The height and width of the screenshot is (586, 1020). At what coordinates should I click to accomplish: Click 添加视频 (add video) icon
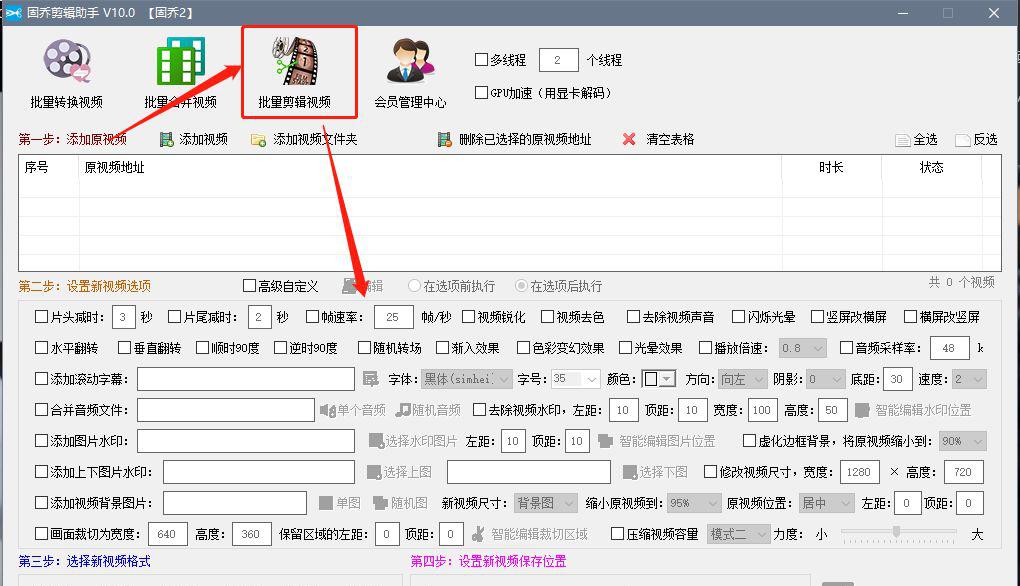tap(168, 139)
